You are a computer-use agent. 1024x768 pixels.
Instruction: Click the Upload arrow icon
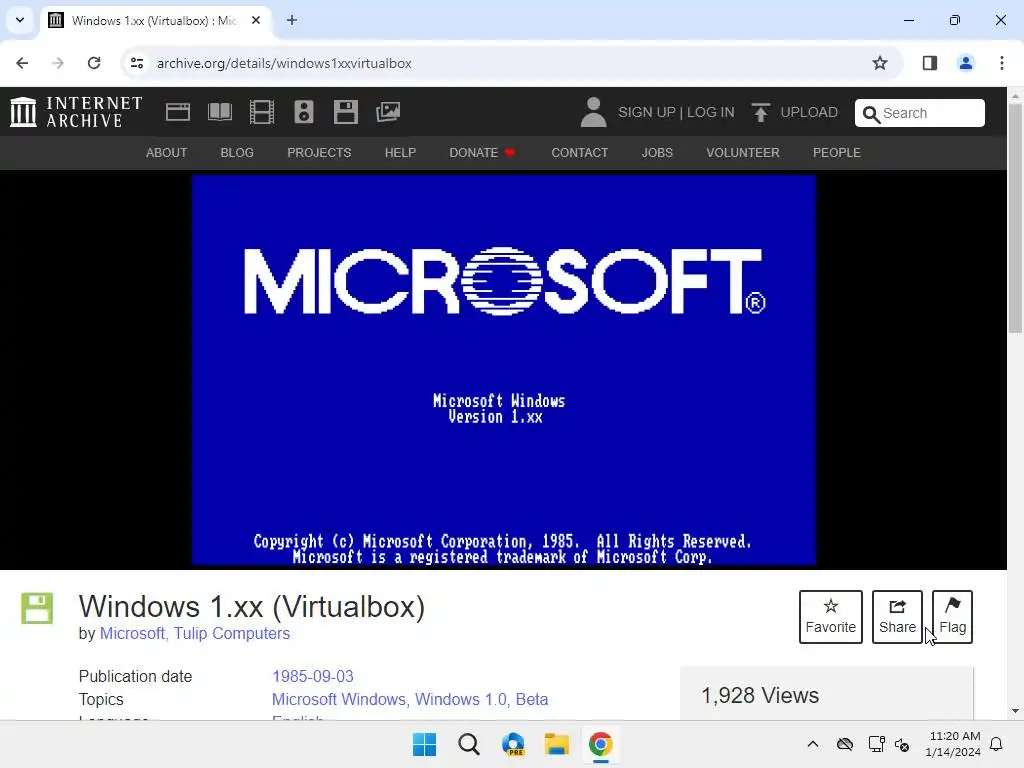pos(760,112)
